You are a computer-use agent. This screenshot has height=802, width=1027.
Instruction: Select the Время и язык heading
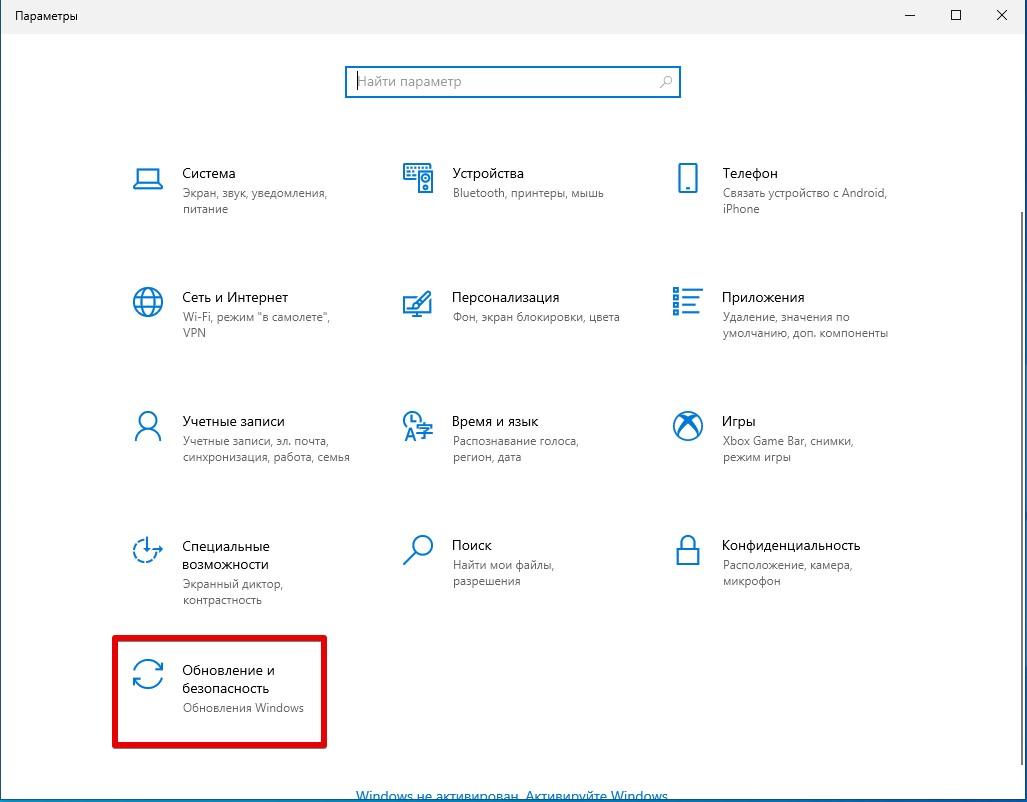point(495,421)
